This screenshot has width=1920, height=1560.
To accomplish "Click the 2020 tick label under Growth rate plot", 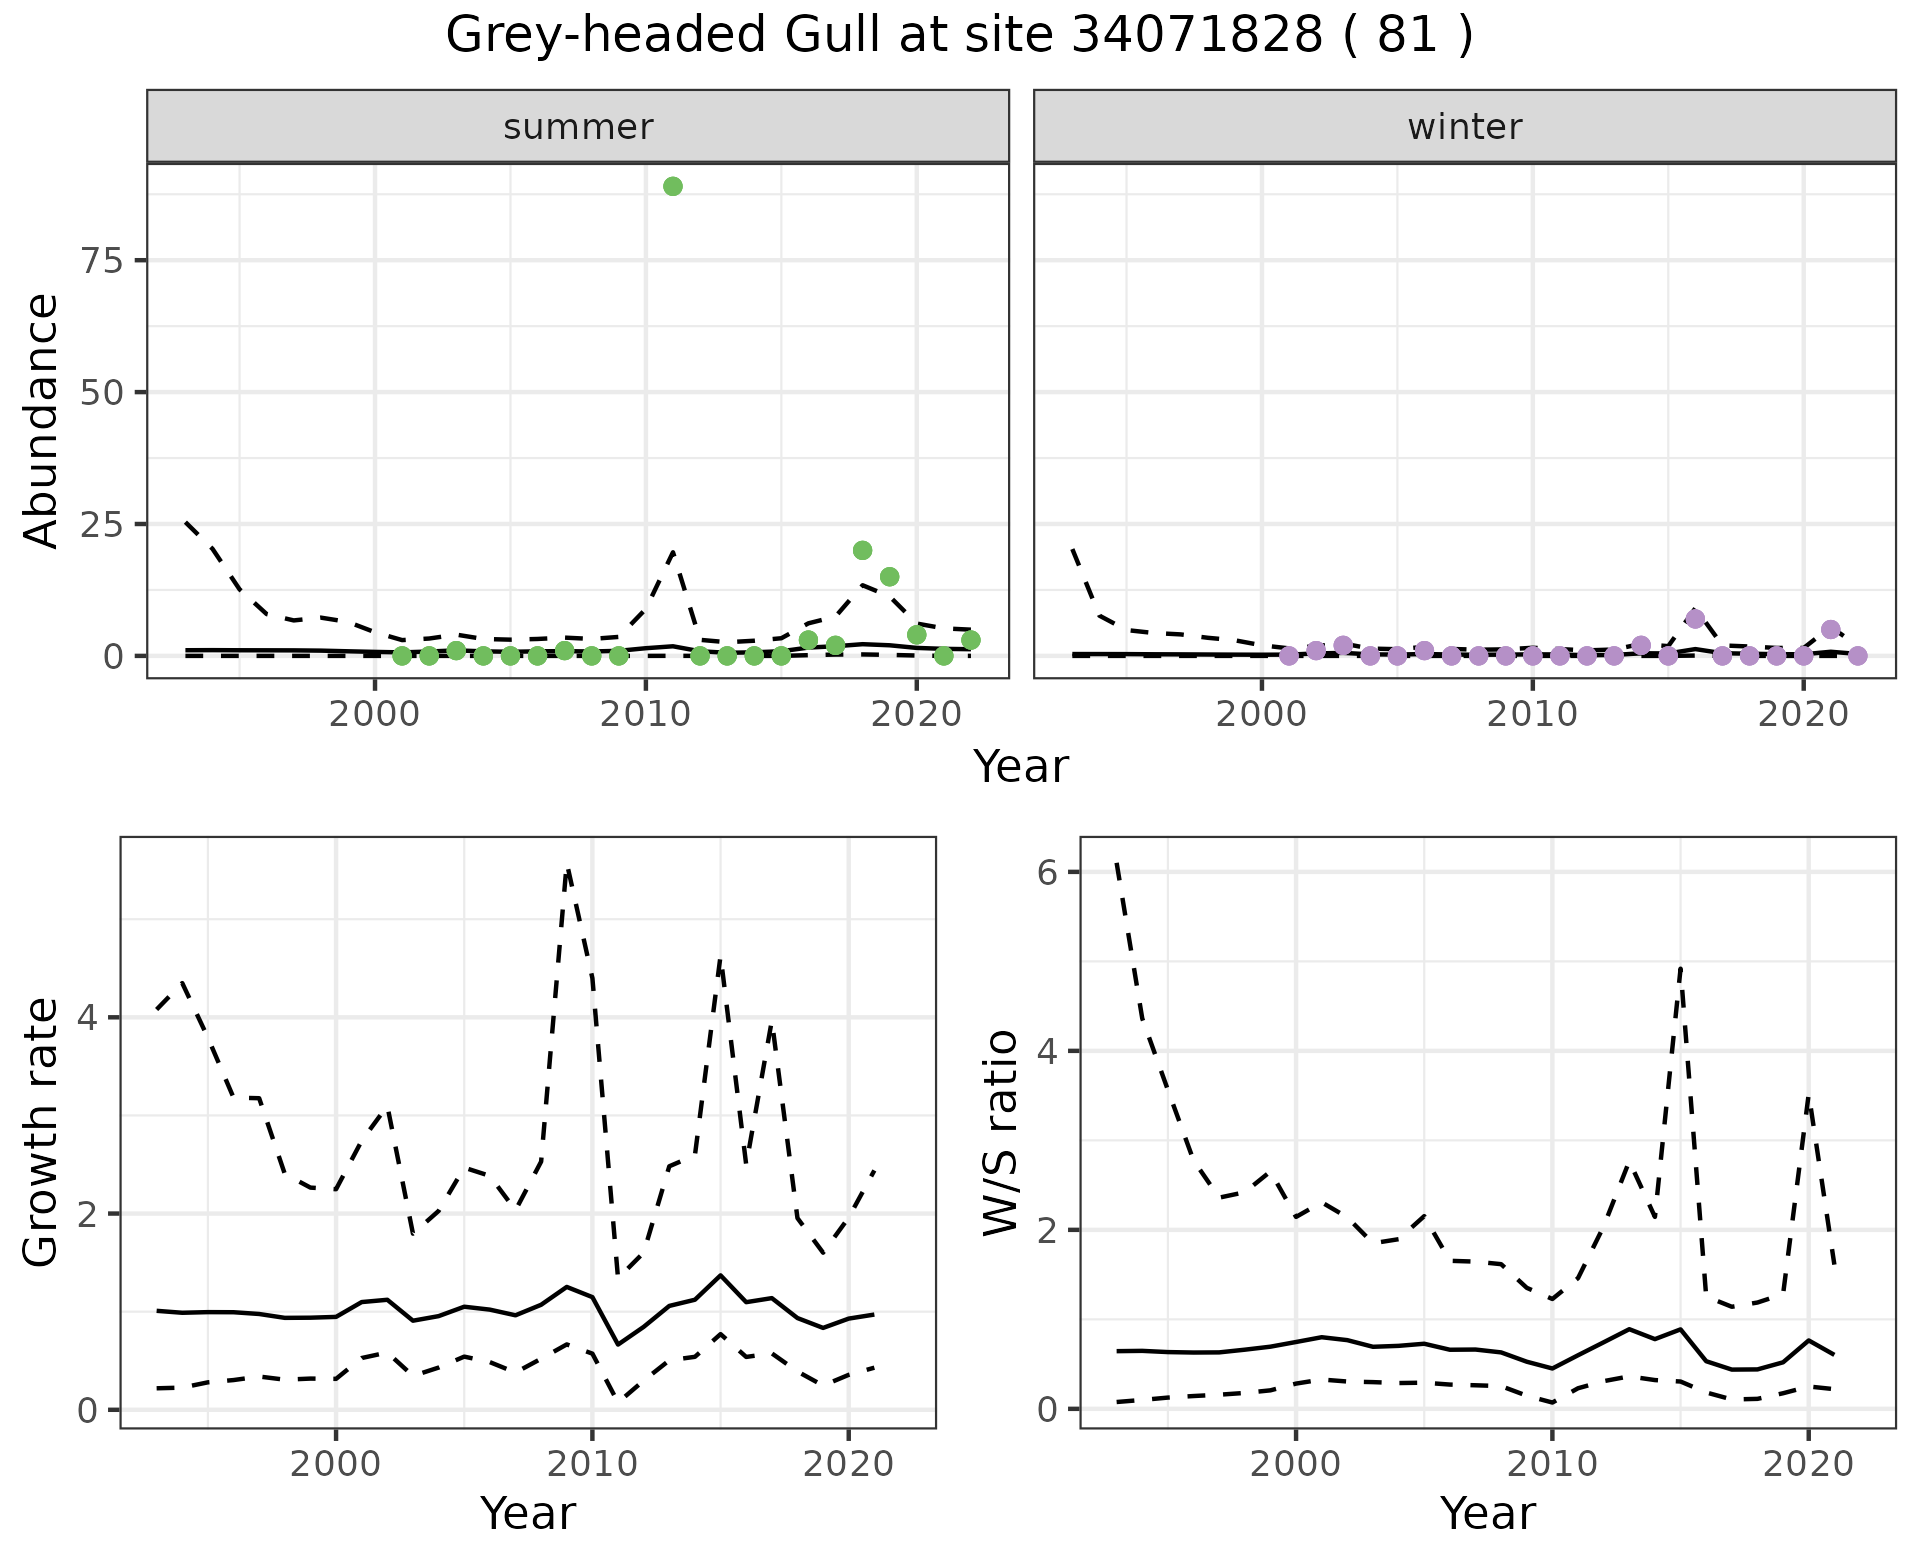I will [848, 1464].
